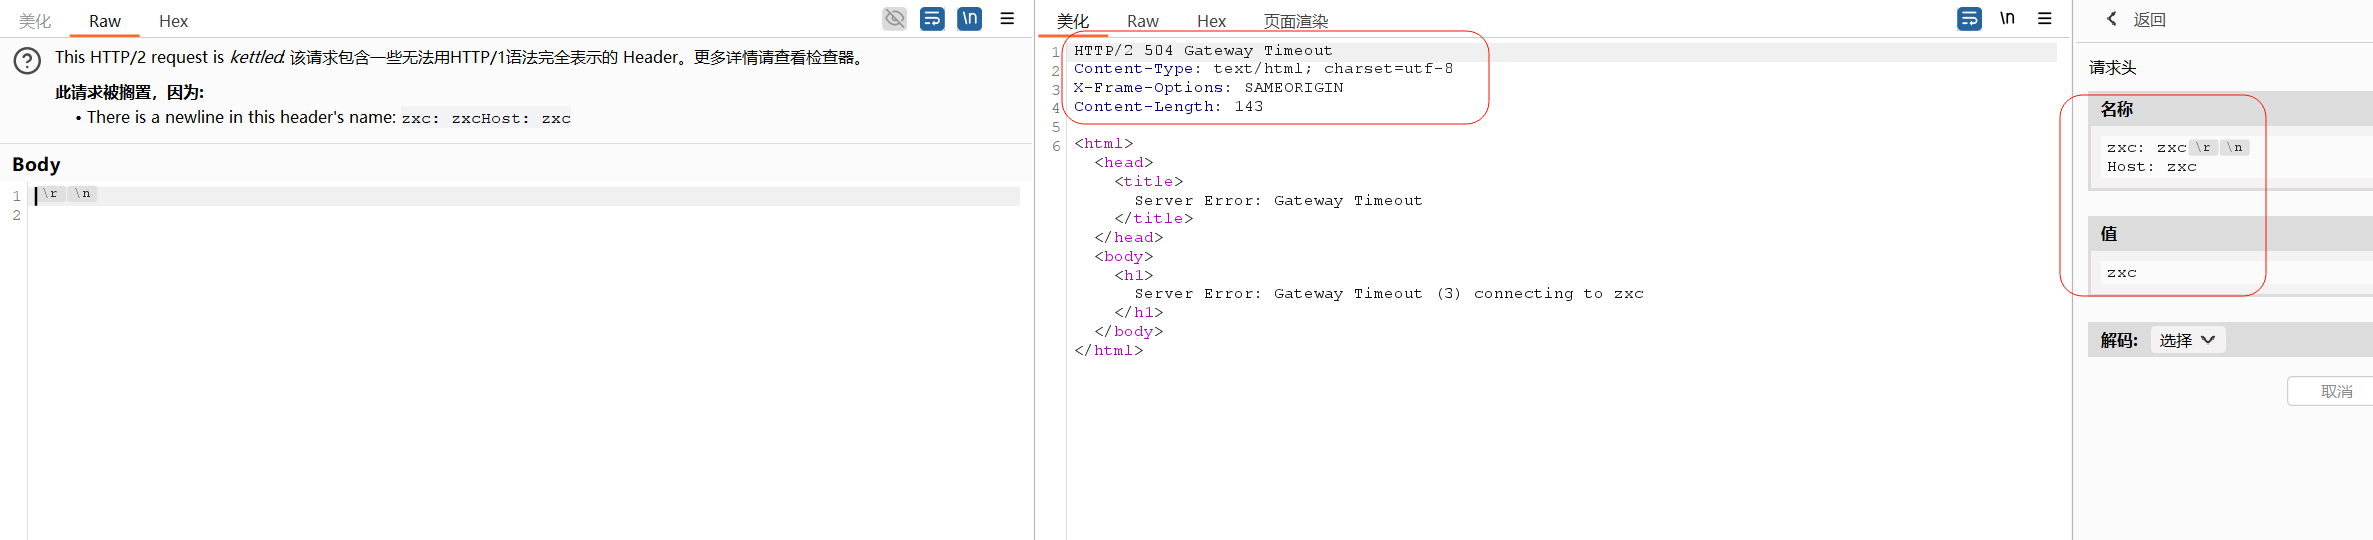Viewport: 2373px width, 540px height.
Task: Click the 值 section label
Action: click(x=2109, y=234)
